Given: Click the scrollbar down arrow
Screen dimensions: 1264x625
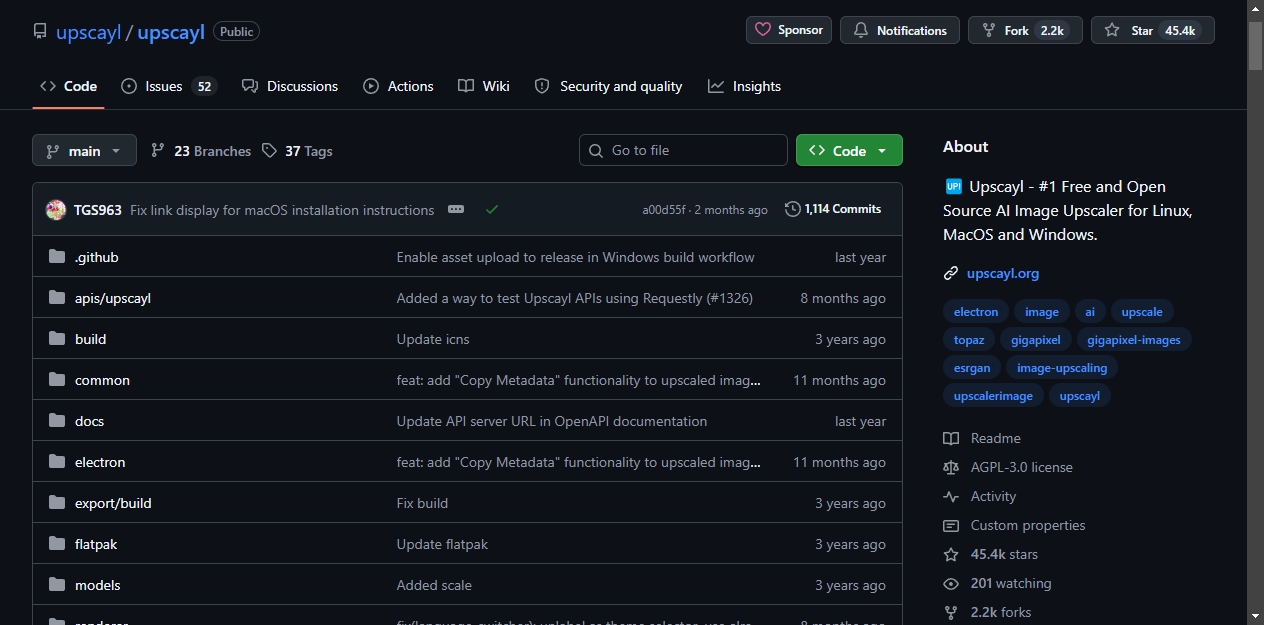Looking at the screenshot, I should click(x=1255, y=616).
